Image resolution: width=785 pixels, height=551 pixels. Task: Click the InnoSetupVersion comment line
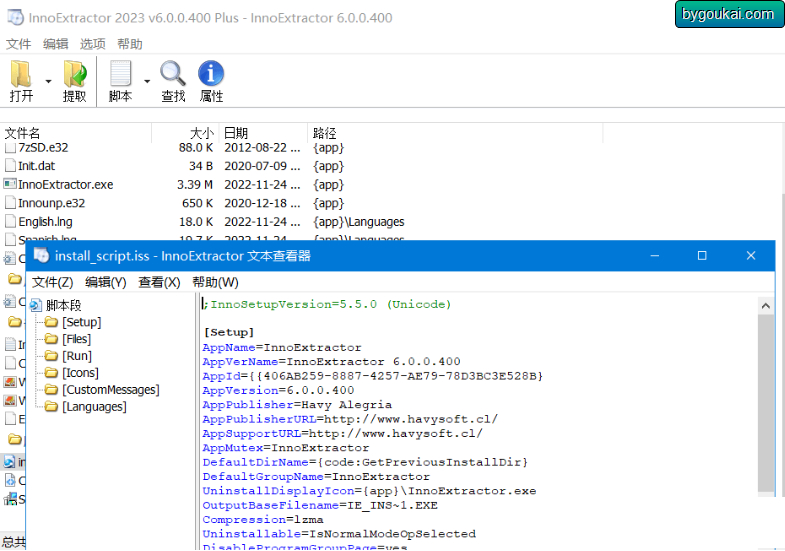pos(327,304)
